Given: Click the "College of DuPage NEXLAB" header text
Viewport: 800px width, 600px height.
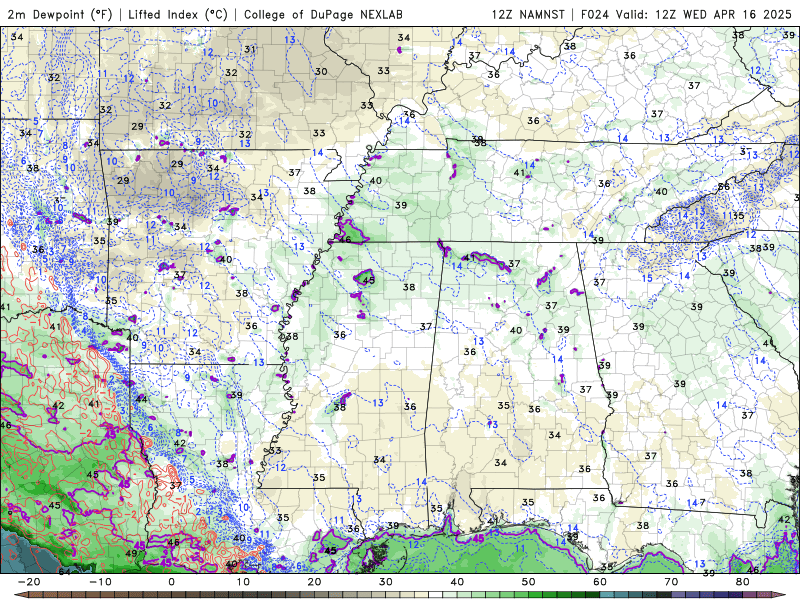Looking at the screenshot, I should click(x=323, y=14).
